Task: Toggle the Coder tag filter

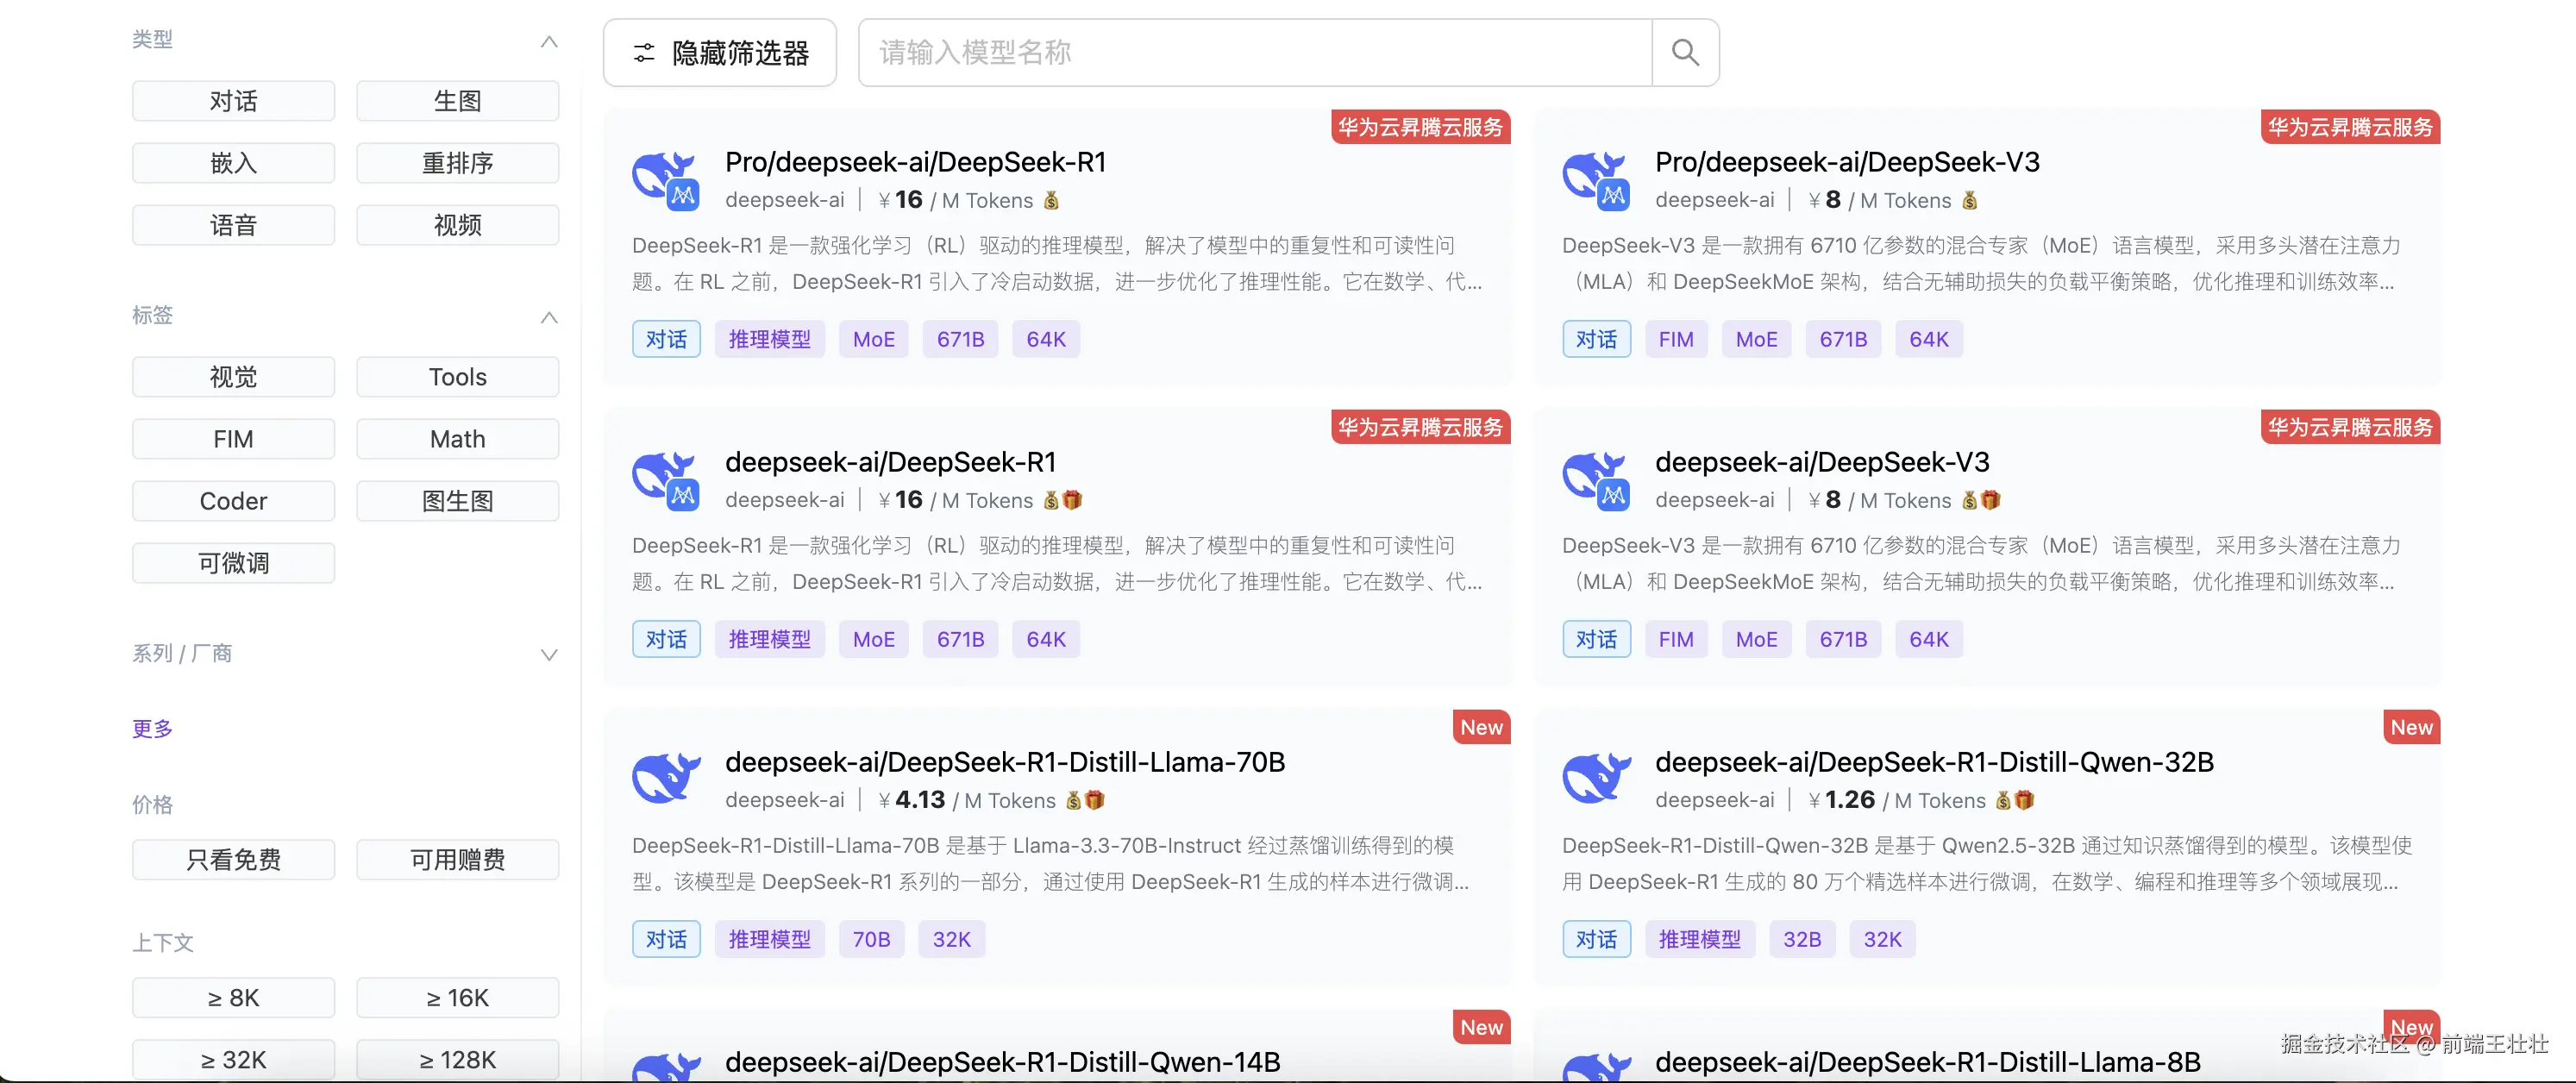Action: pos(233,501)
